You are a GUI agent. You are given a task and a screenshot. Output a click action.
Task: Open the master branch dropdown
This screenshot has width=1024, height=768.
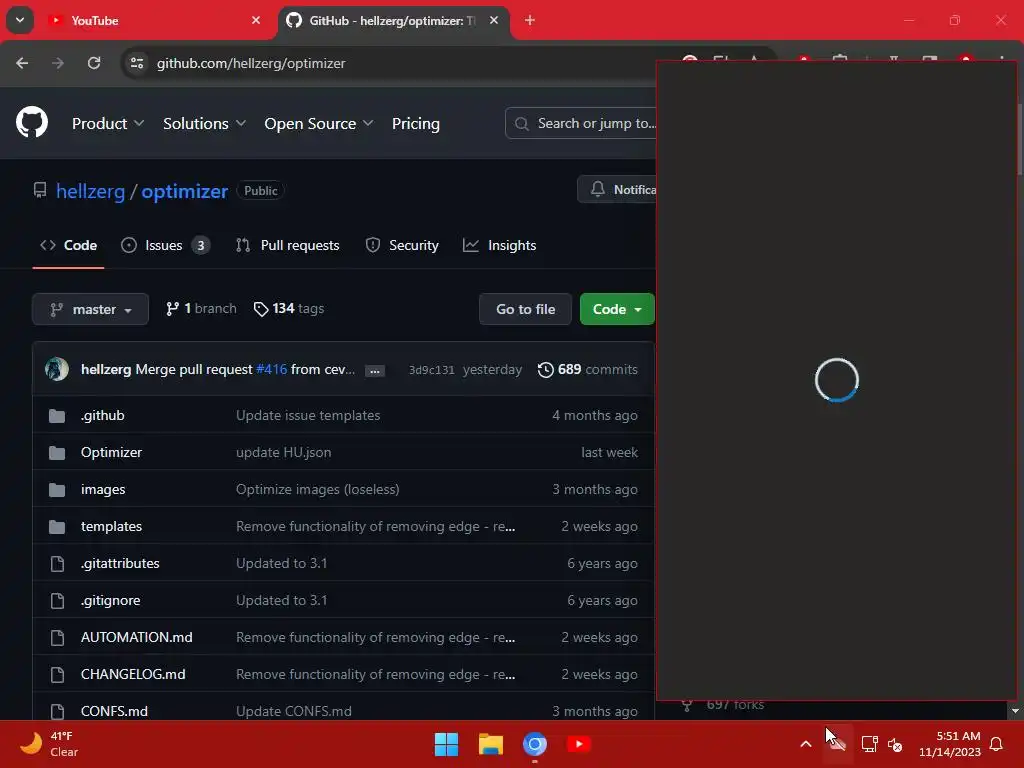[90, 309]
